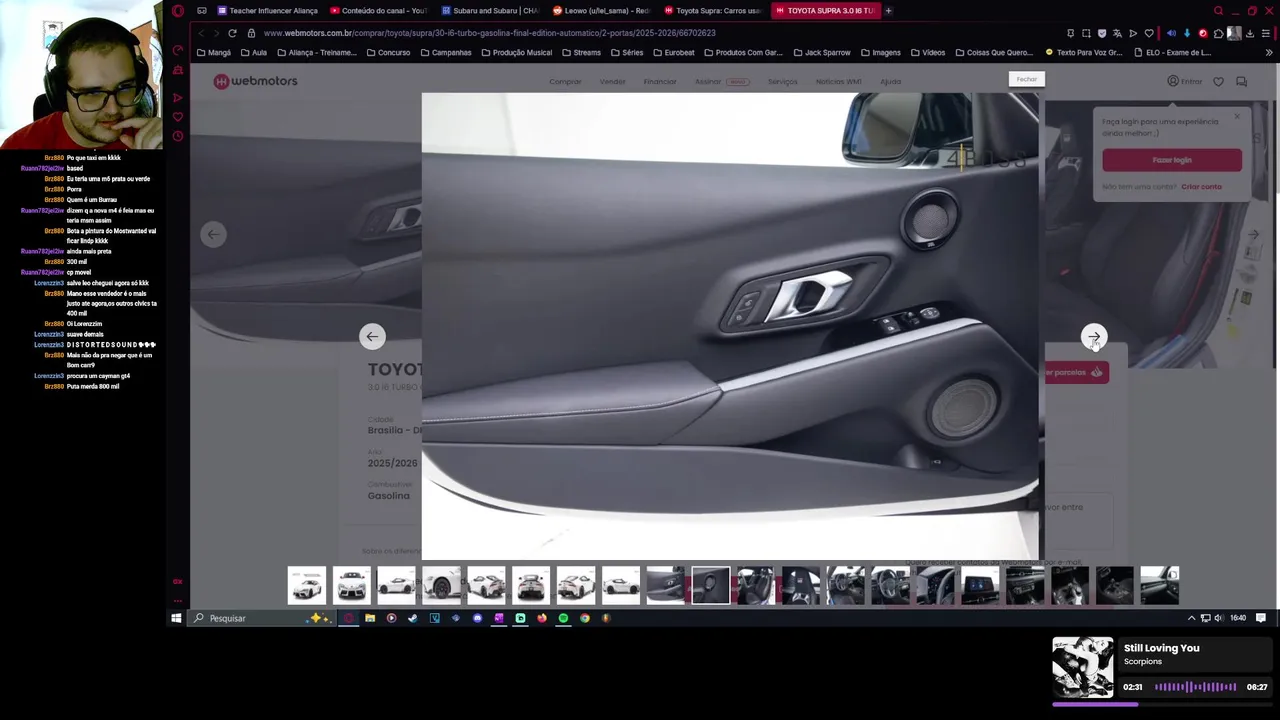Open the Financiar menu

coord(660,82)
